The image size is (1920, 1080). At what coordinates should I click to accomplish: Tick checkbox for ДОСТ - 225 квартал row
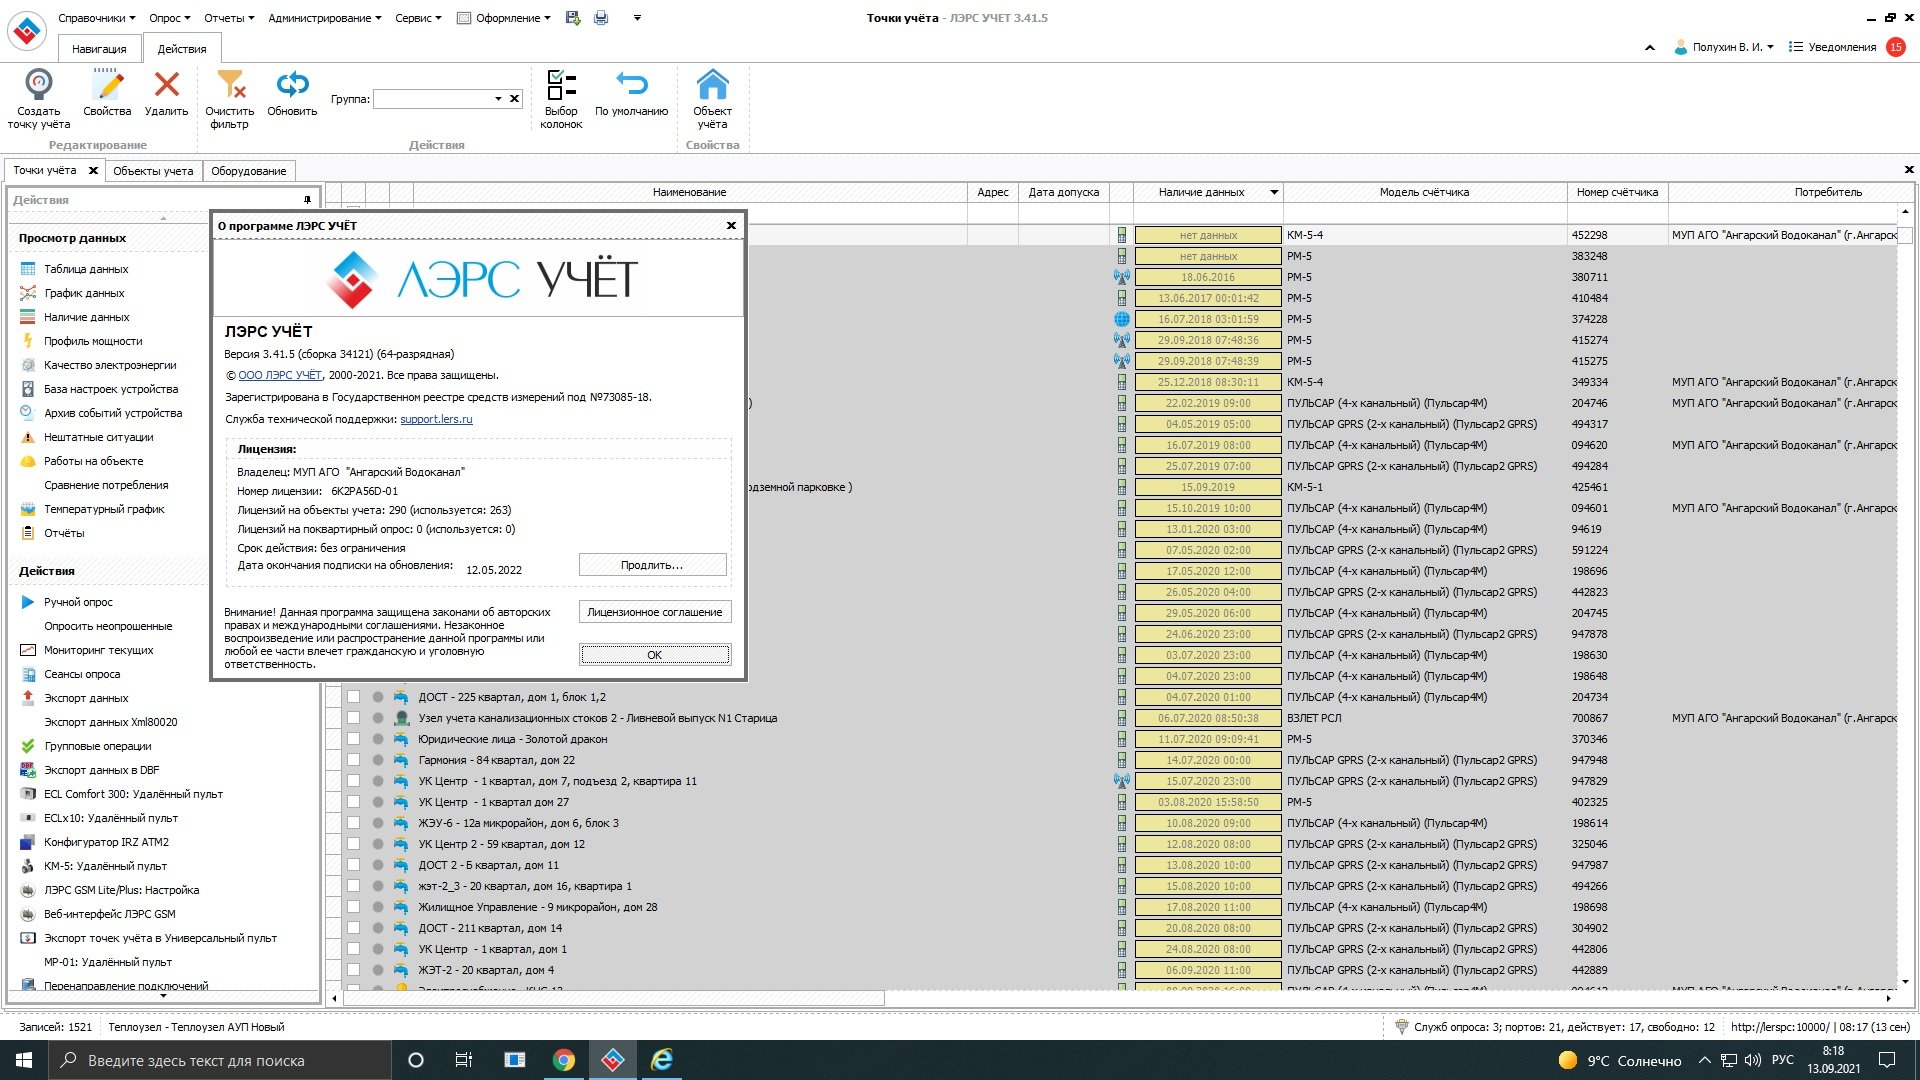353,697
